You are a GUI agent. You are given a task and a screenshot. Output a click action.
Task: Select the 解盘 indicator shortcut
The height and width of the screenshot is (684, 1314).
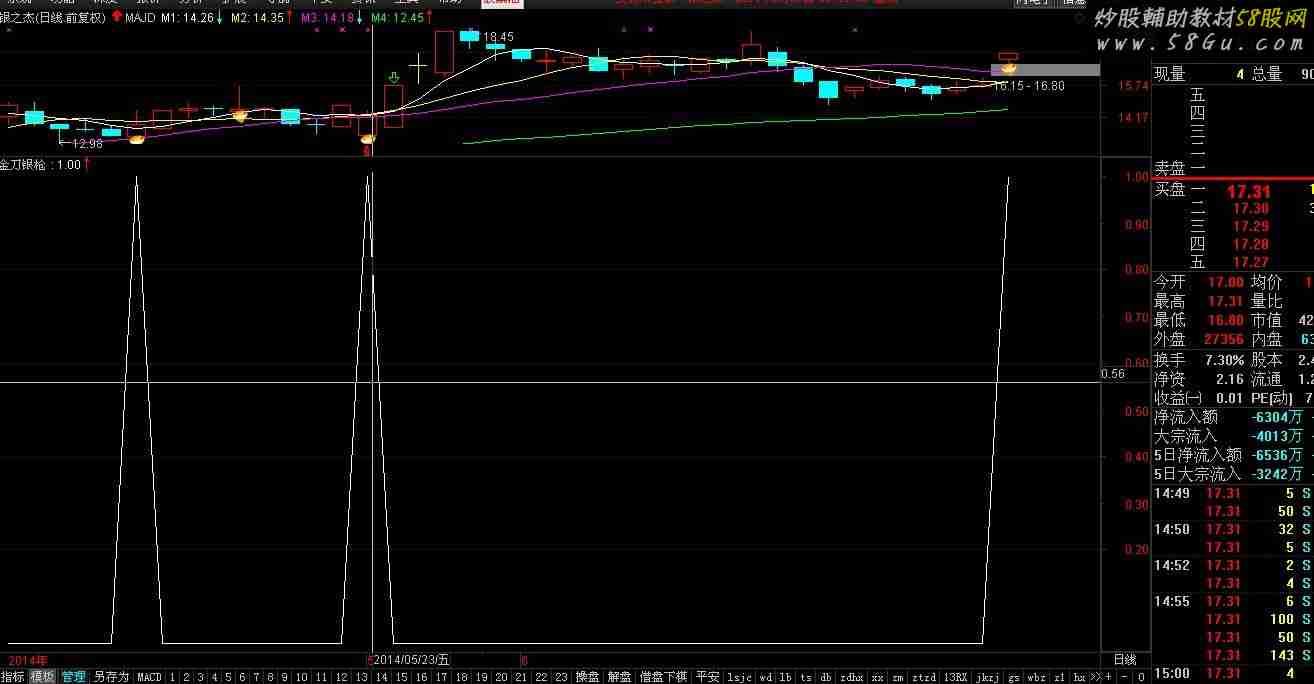click(x=620, y=677)
